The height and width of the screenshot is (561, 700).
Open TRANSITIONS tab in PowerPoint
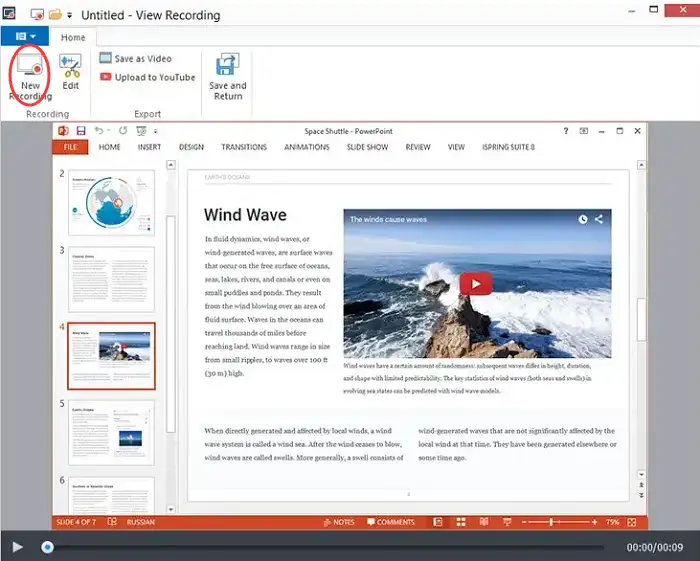pyautogui.click(x=244, y=147)
